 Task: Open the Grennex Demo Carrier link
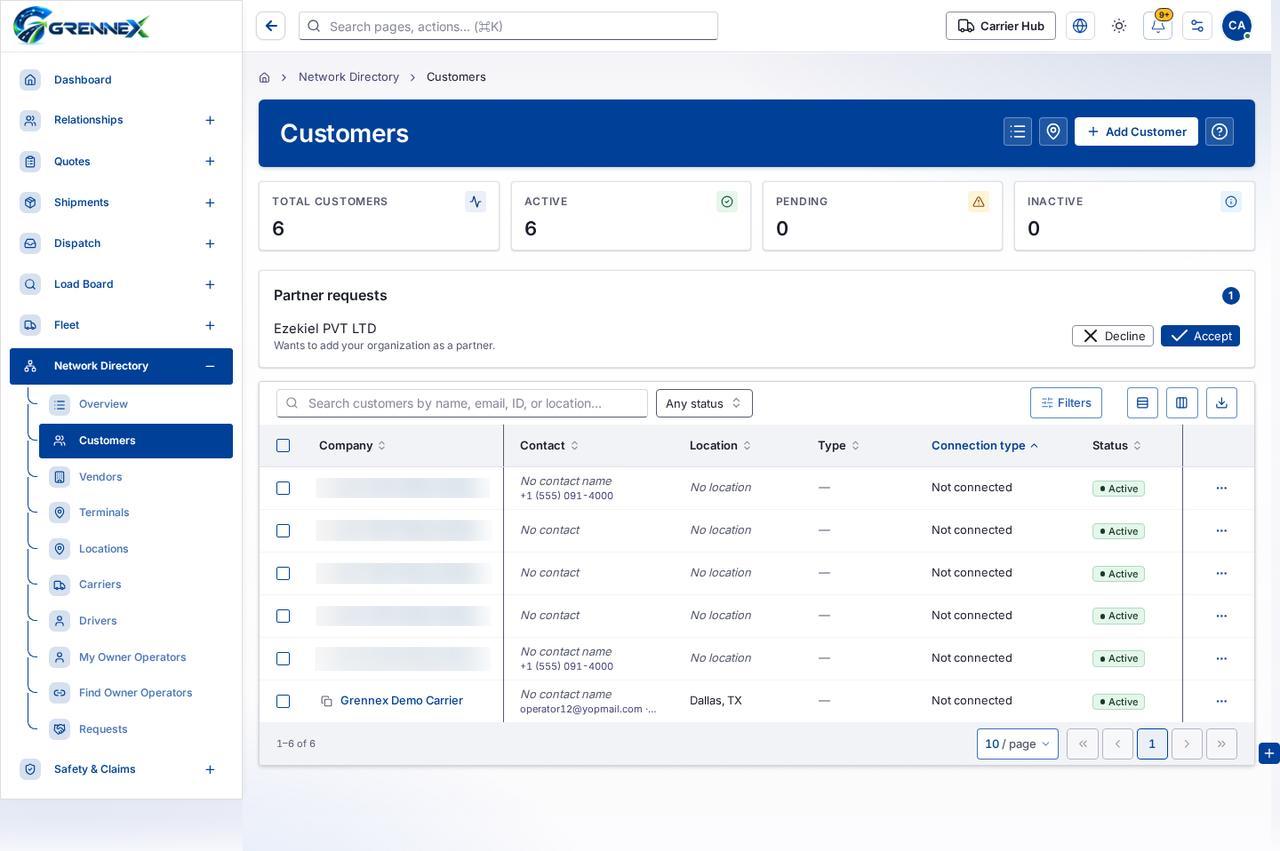pyautogui.click(x=401, y=701)
